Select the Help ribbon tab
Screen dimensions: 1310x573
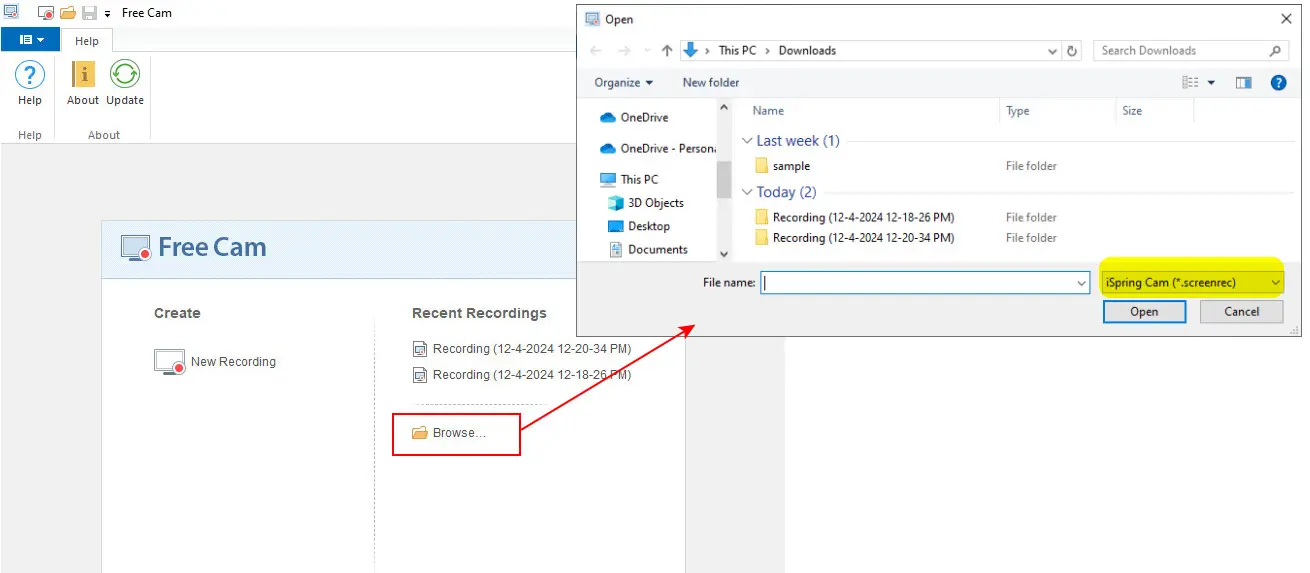pos(87,41)
